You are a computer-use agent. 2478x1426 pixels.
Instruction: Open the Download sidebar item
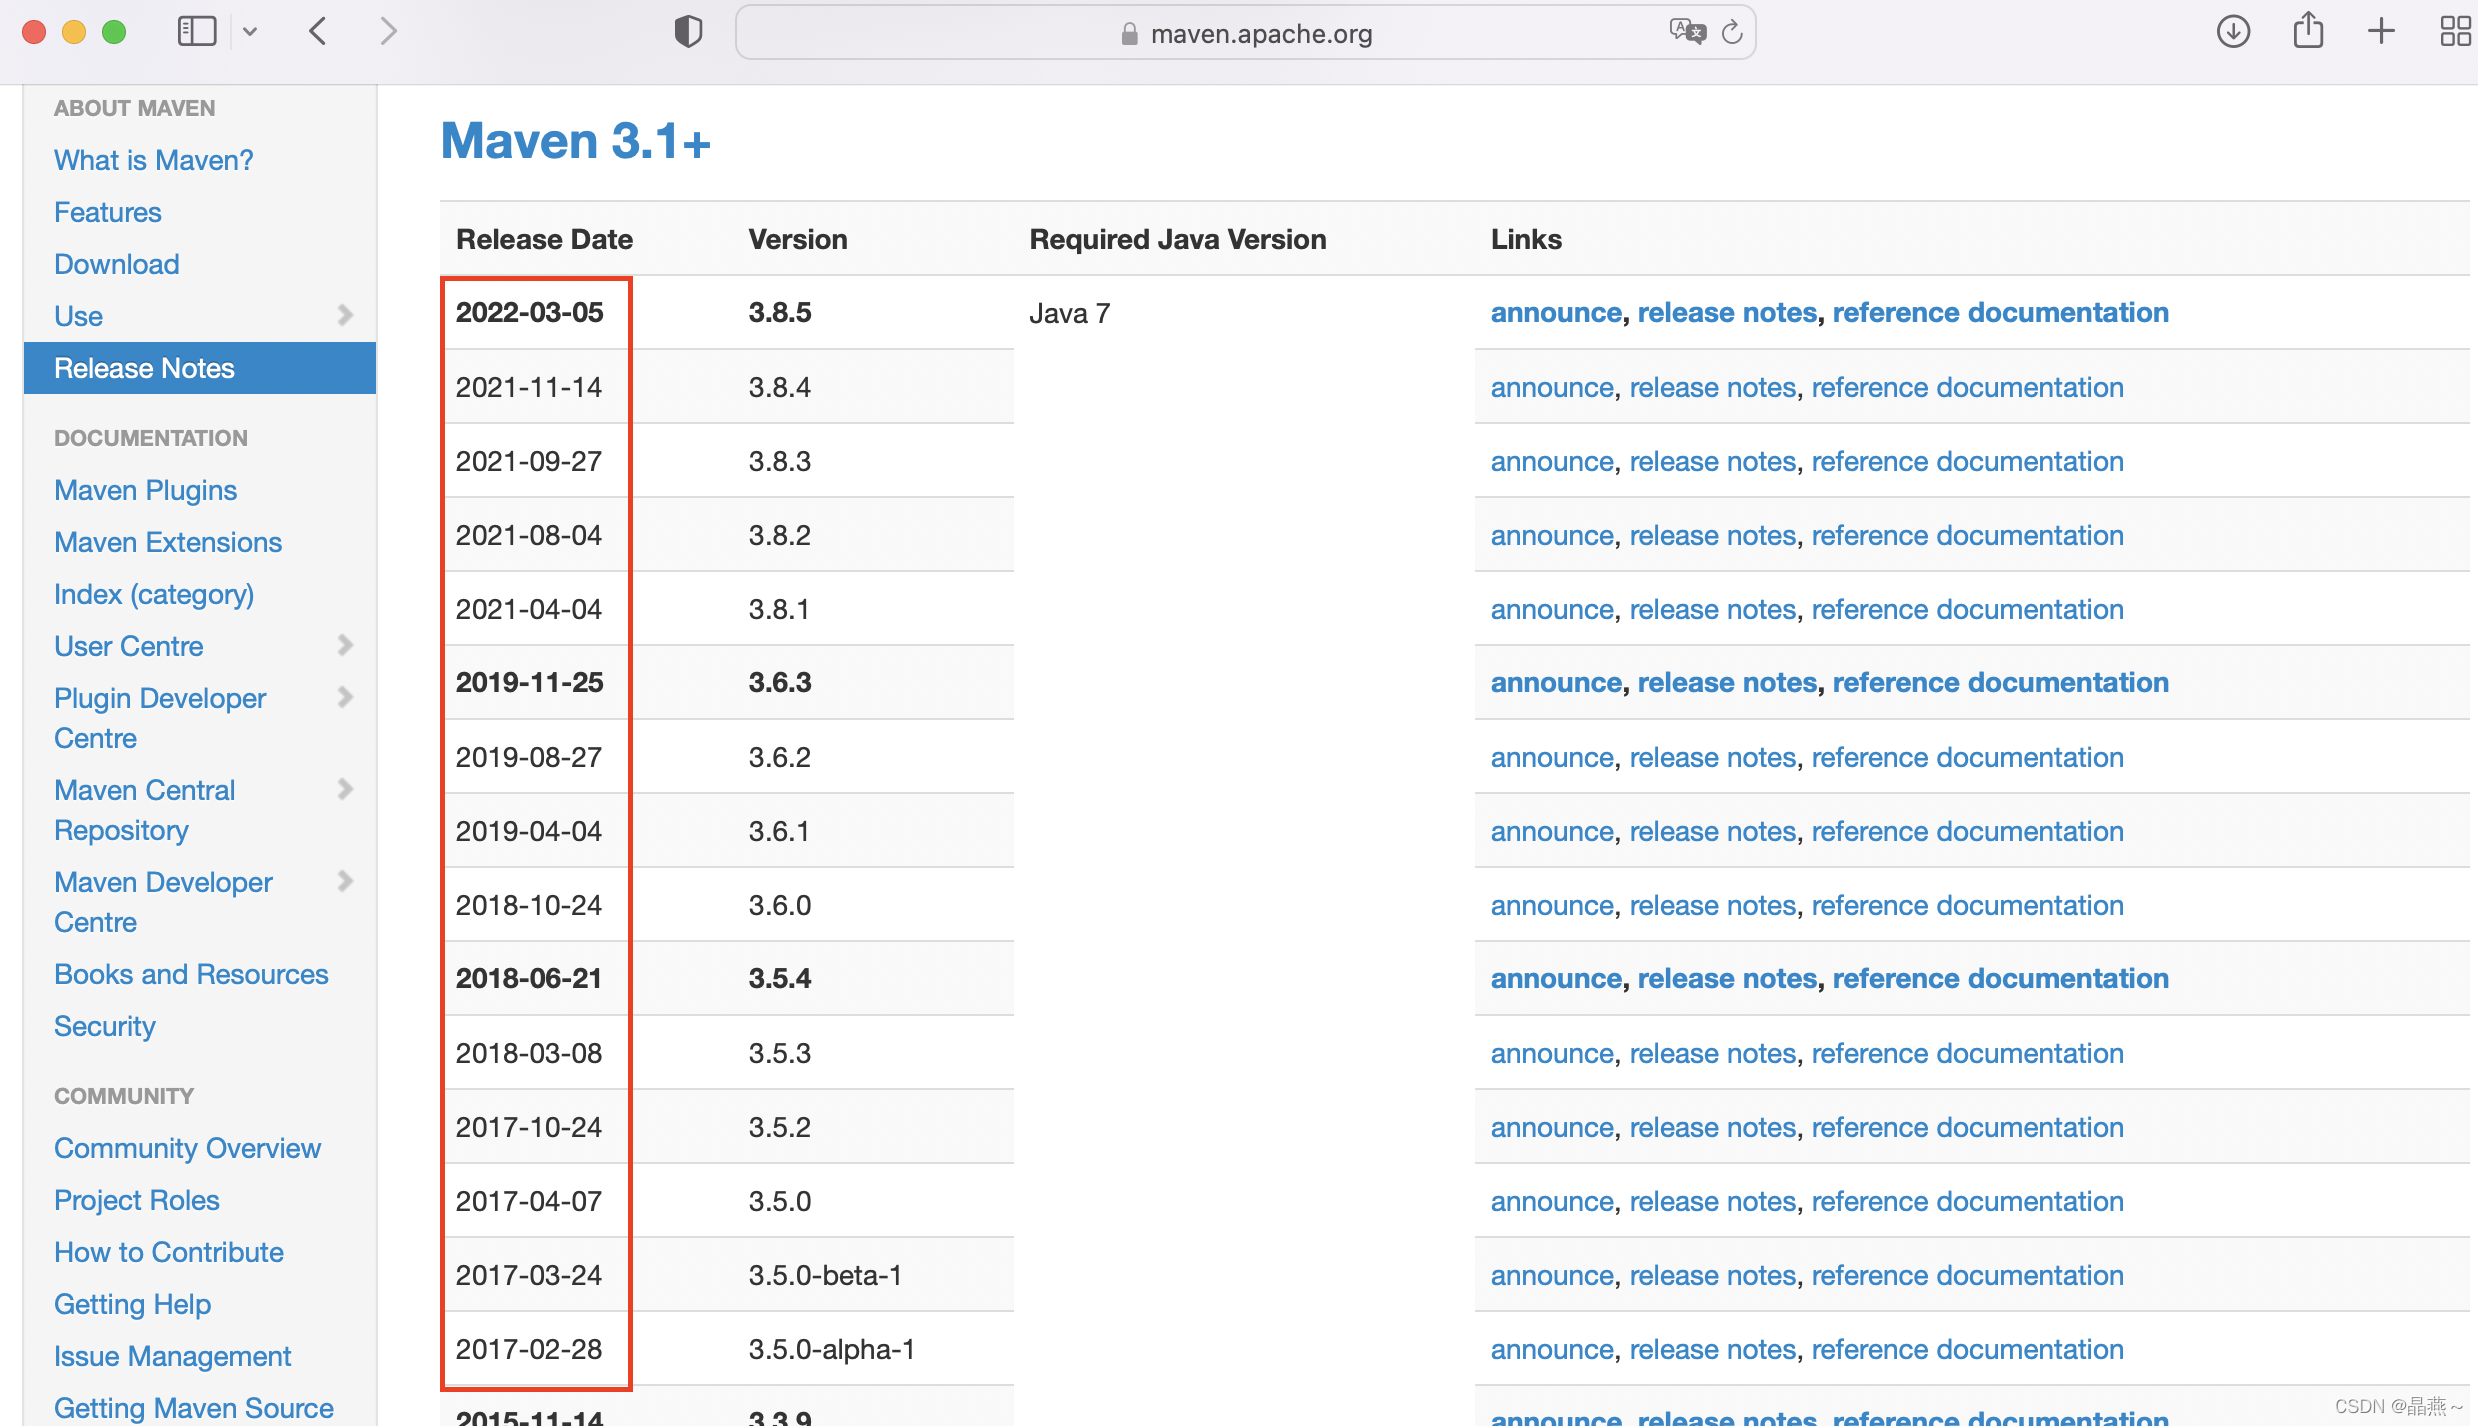[x=117, y=264]
